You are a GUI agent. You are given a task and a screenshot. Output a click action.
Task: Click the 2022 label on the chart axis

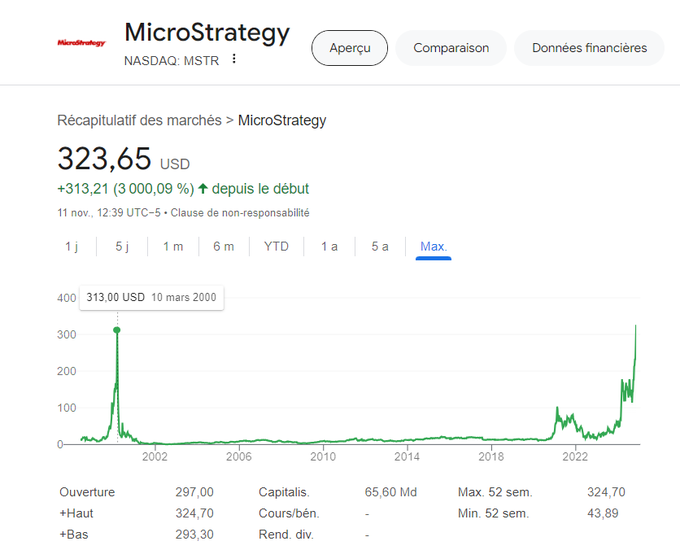tap(575, 456)
